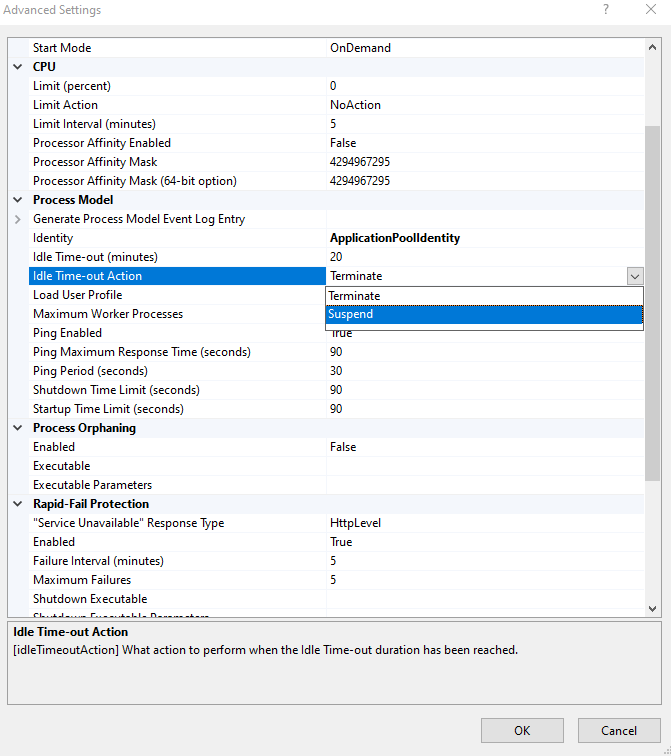The width and height of the screenshot is (671, 756).
Task: Choose Suspend from the dropdown list
Action: click(x=484, y=314)
